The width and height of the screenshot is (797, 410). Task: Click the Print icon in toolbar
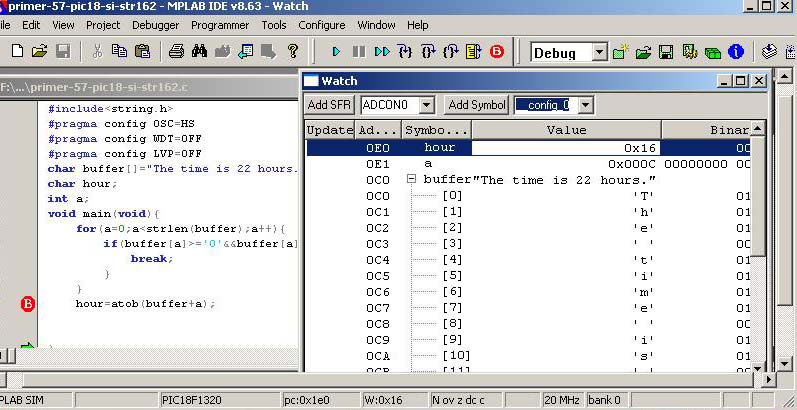pos(176,51)
